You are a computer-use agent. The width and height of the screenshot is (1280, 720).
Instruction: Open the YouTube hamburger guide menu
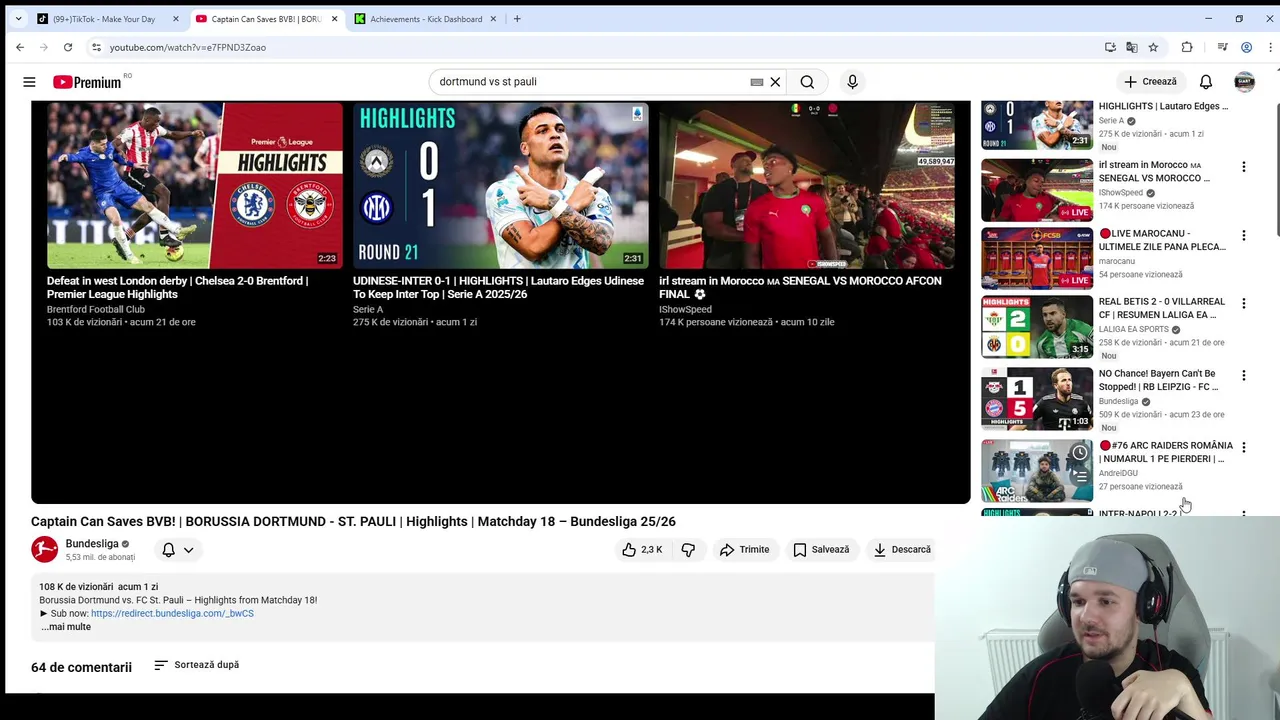tap(29, 82)
